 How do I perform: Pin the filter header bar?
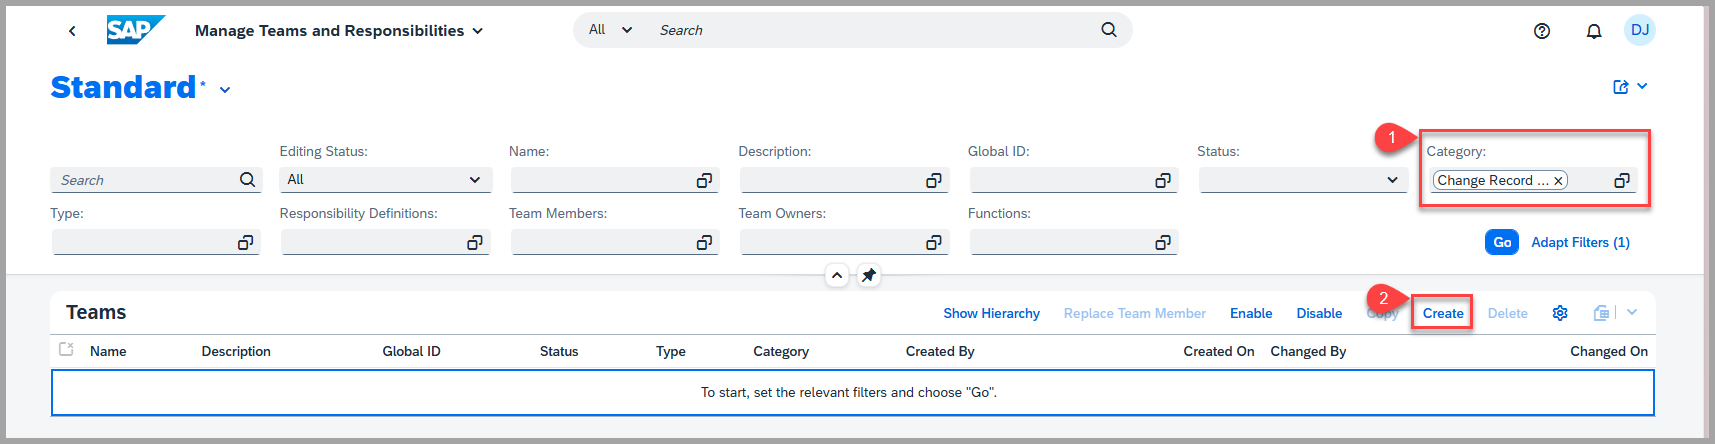click(869, 275)
